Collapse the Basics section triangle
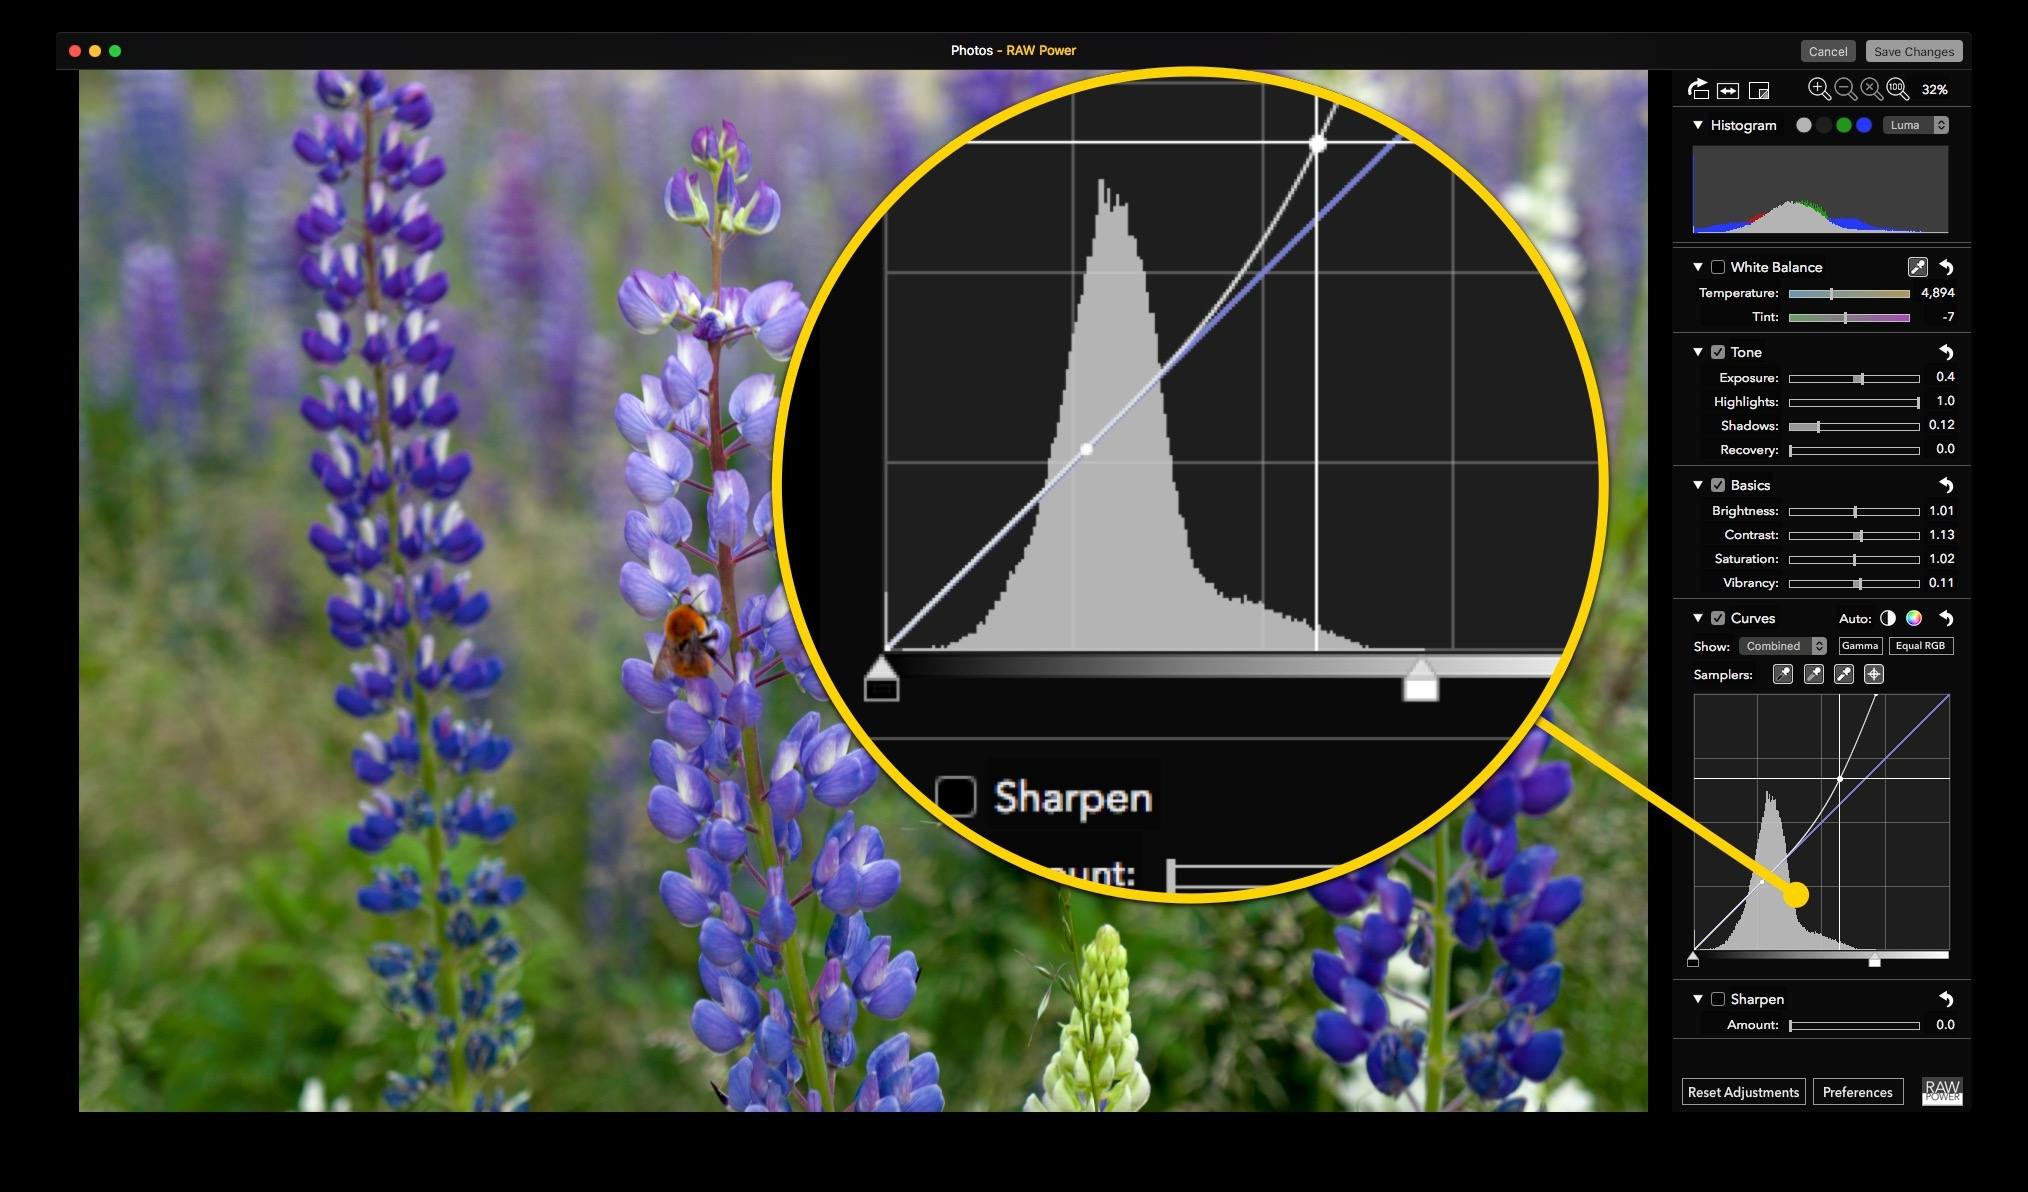 pyautogui.click(x=1698, y=485)
